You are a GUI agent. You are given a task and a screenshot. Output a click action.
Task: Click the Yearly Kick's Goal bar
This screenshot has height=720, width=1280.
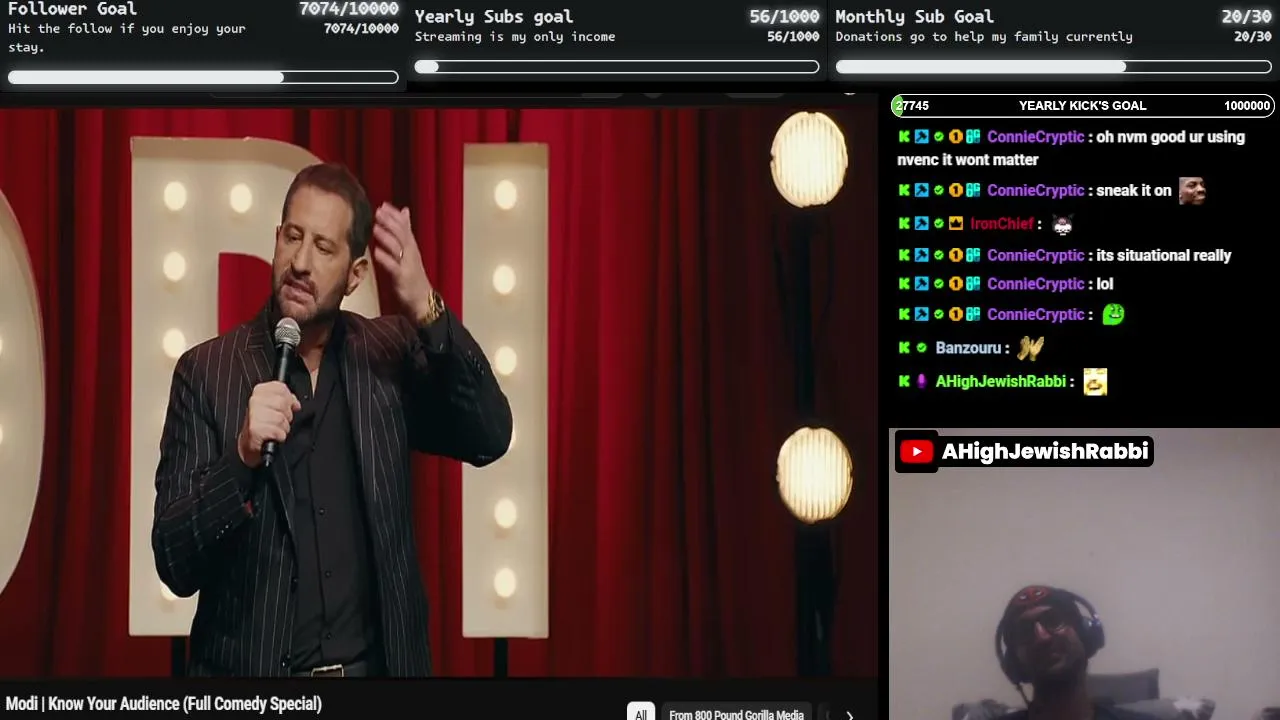(1083, 105)
